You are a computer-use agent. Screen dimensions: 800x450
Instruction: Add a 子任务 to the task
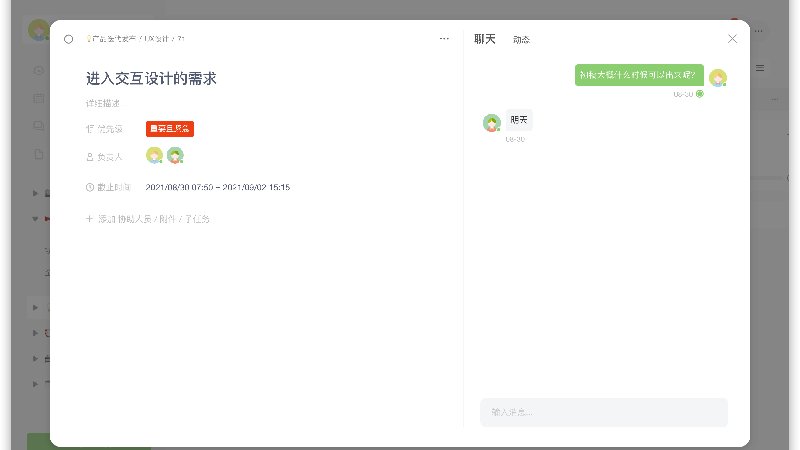[x=197, y=219]
